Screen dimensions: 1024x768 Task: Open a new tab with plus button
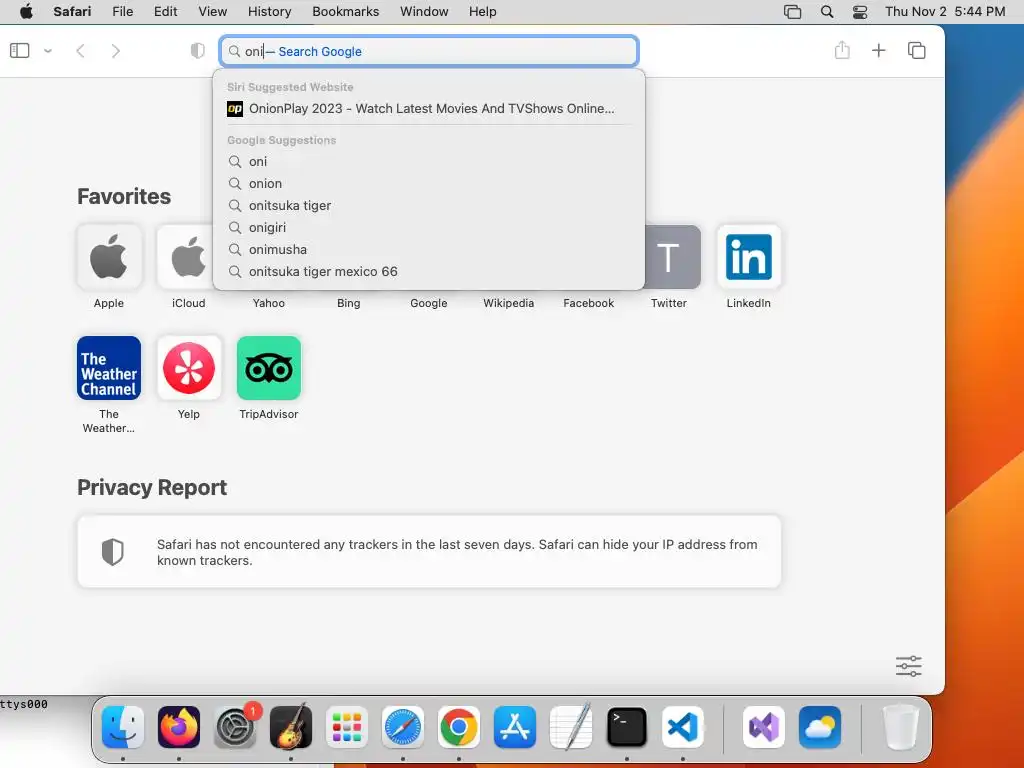(x=879, y=50)
